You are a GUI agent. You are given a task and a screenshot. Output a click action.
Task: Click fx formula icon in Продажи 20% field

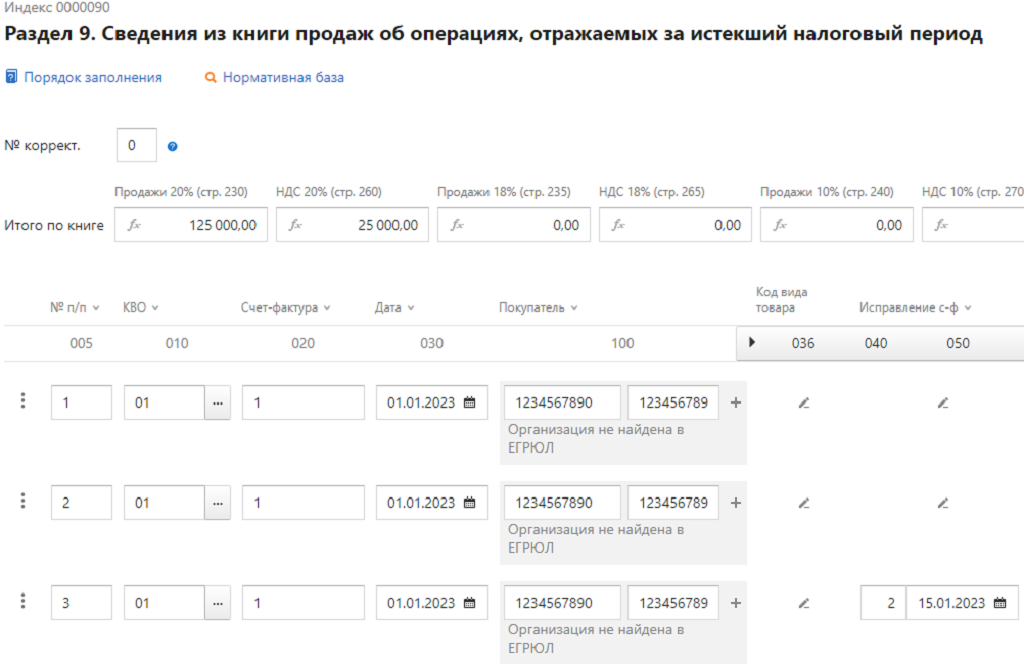134,225
